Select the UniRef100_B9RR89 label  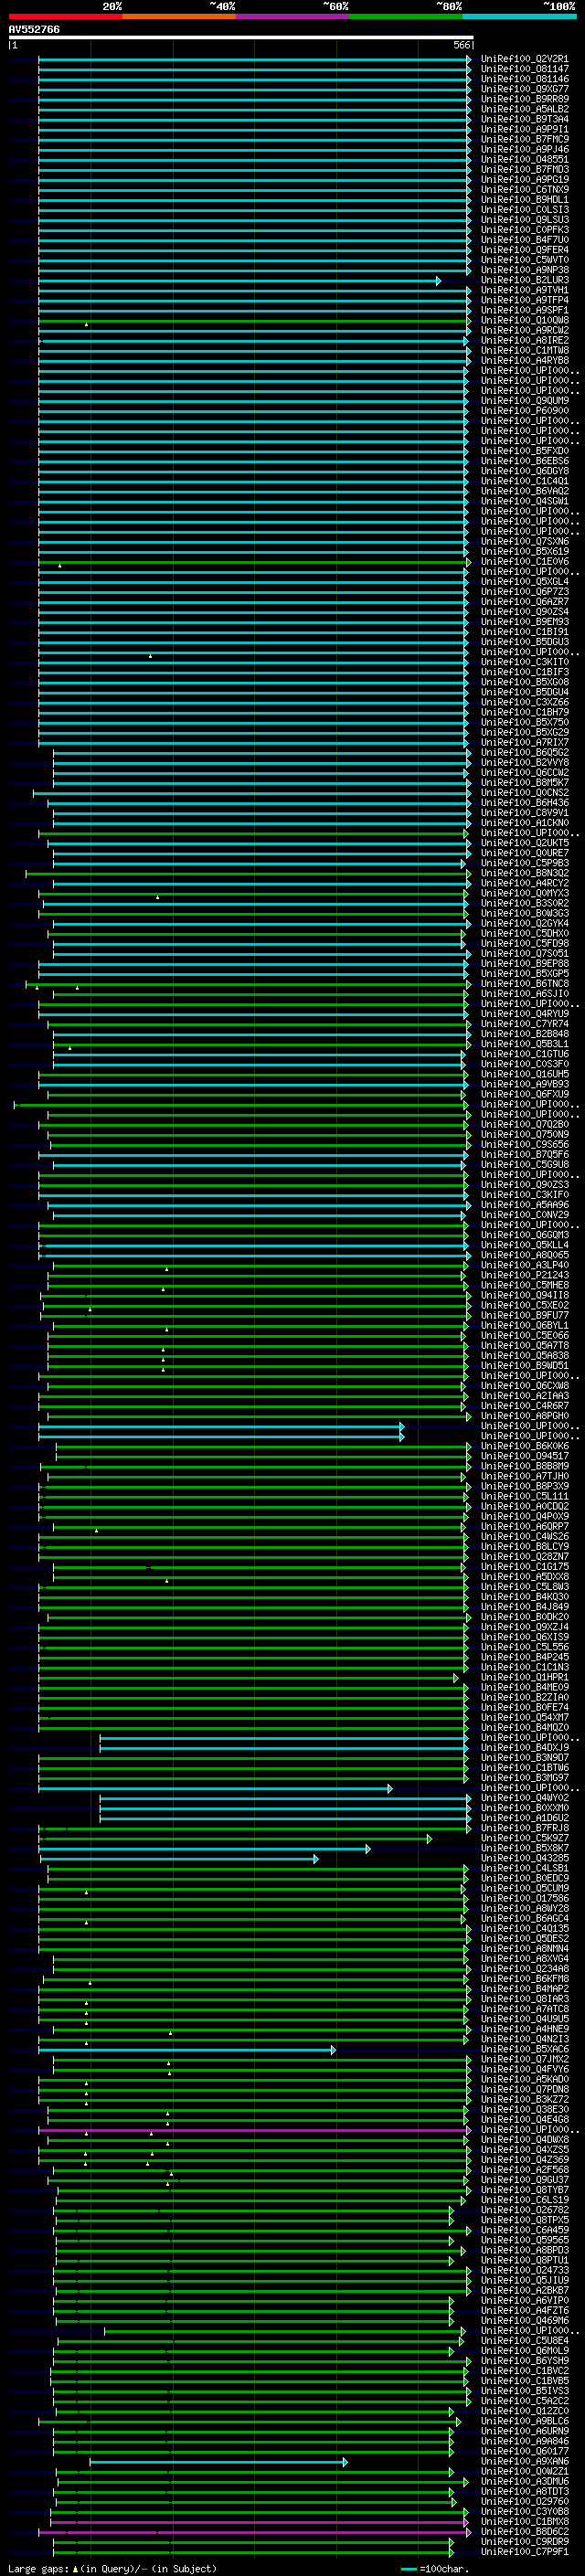(x=525, y=99)
